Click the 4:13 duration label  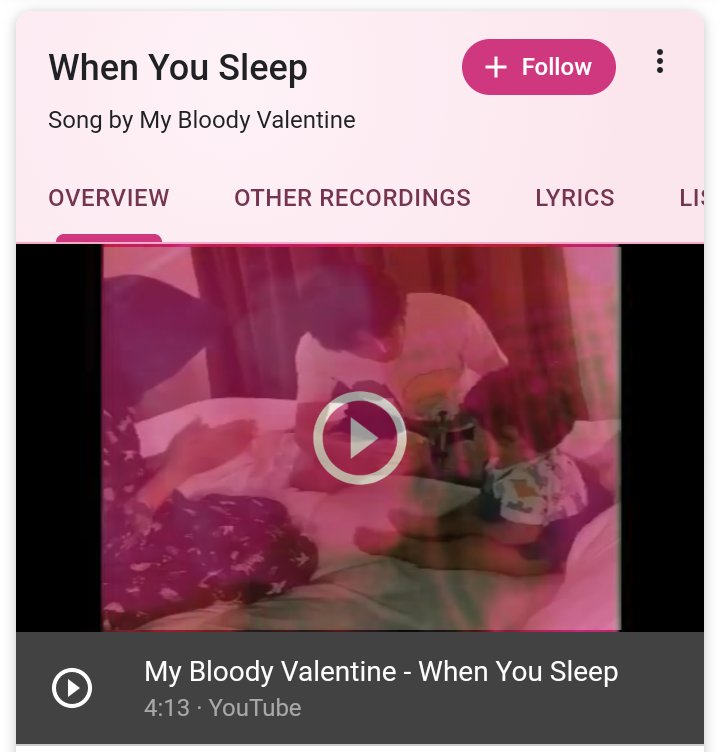167,708
